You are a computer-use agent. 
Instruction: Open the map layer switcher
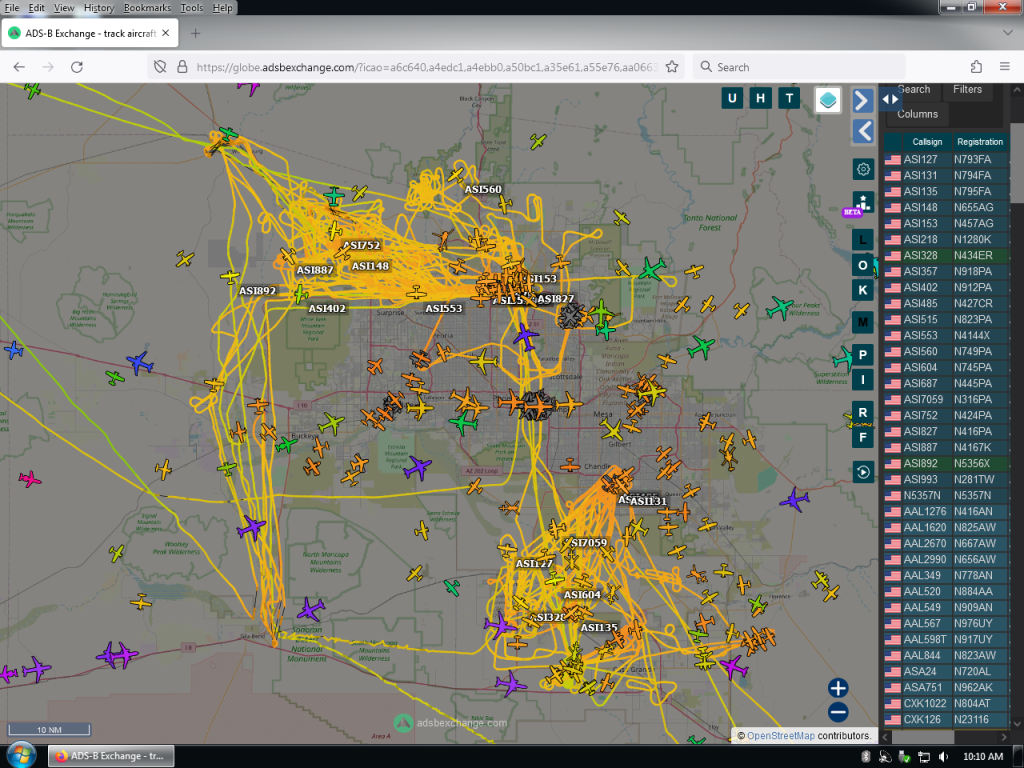coord(828,100)
